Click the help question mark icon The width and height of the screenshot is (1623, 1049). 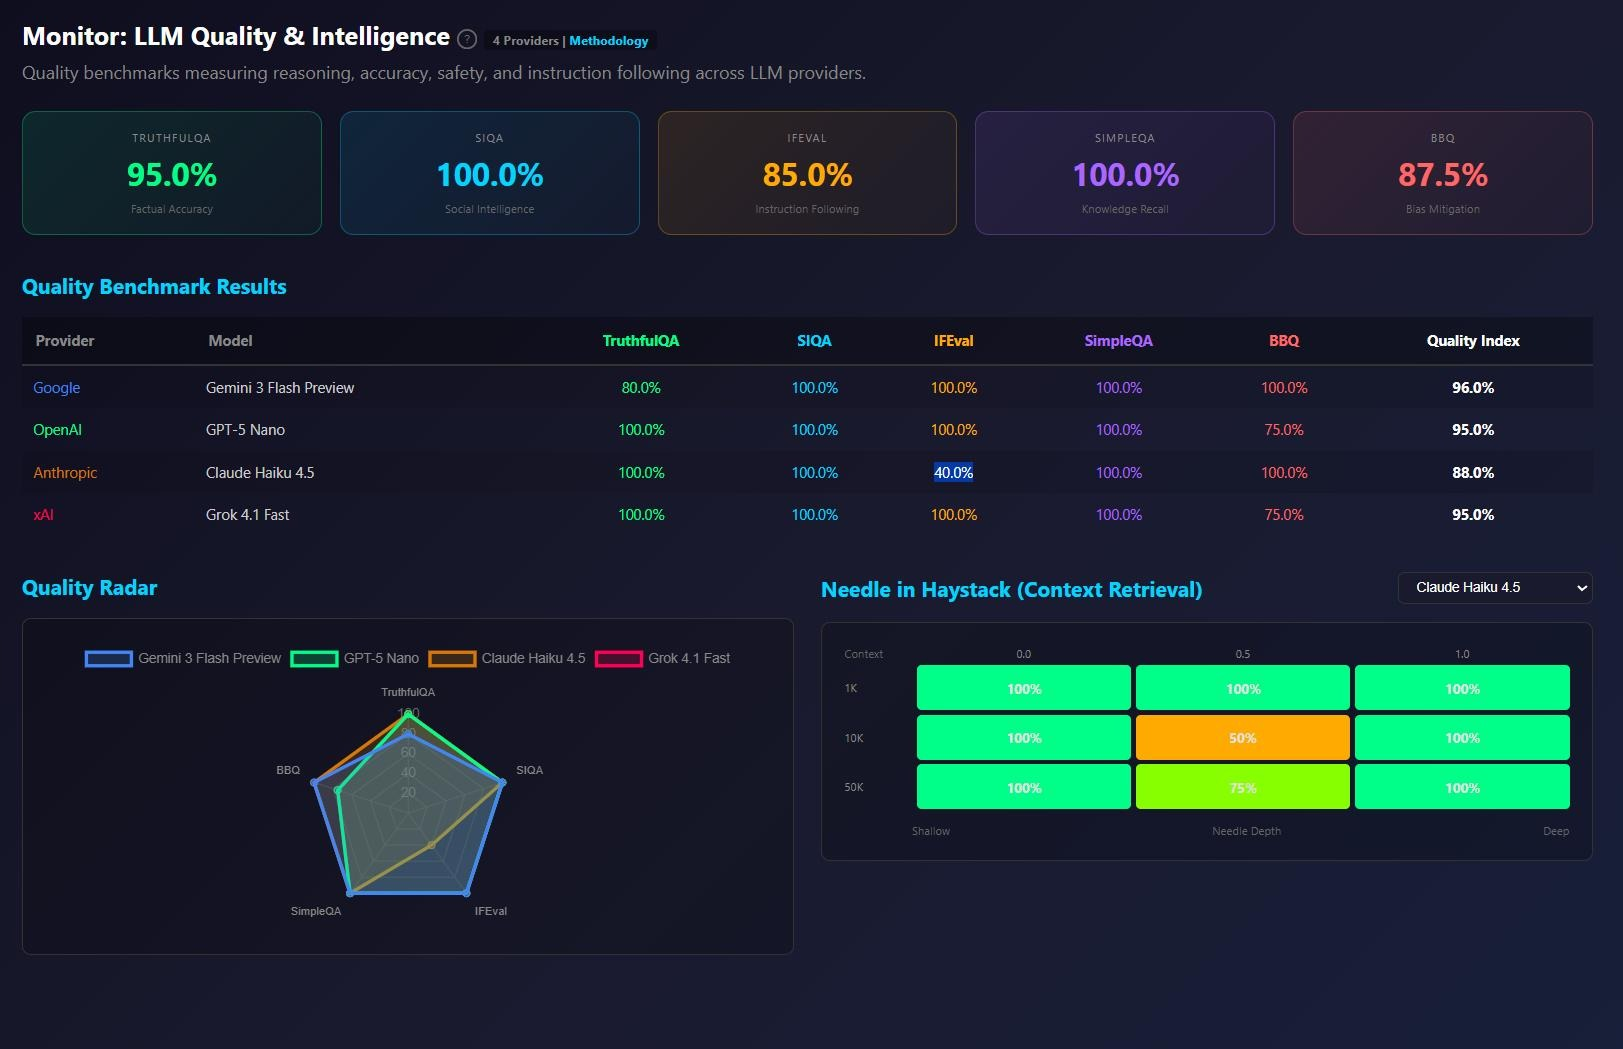[x=467, y=39]
